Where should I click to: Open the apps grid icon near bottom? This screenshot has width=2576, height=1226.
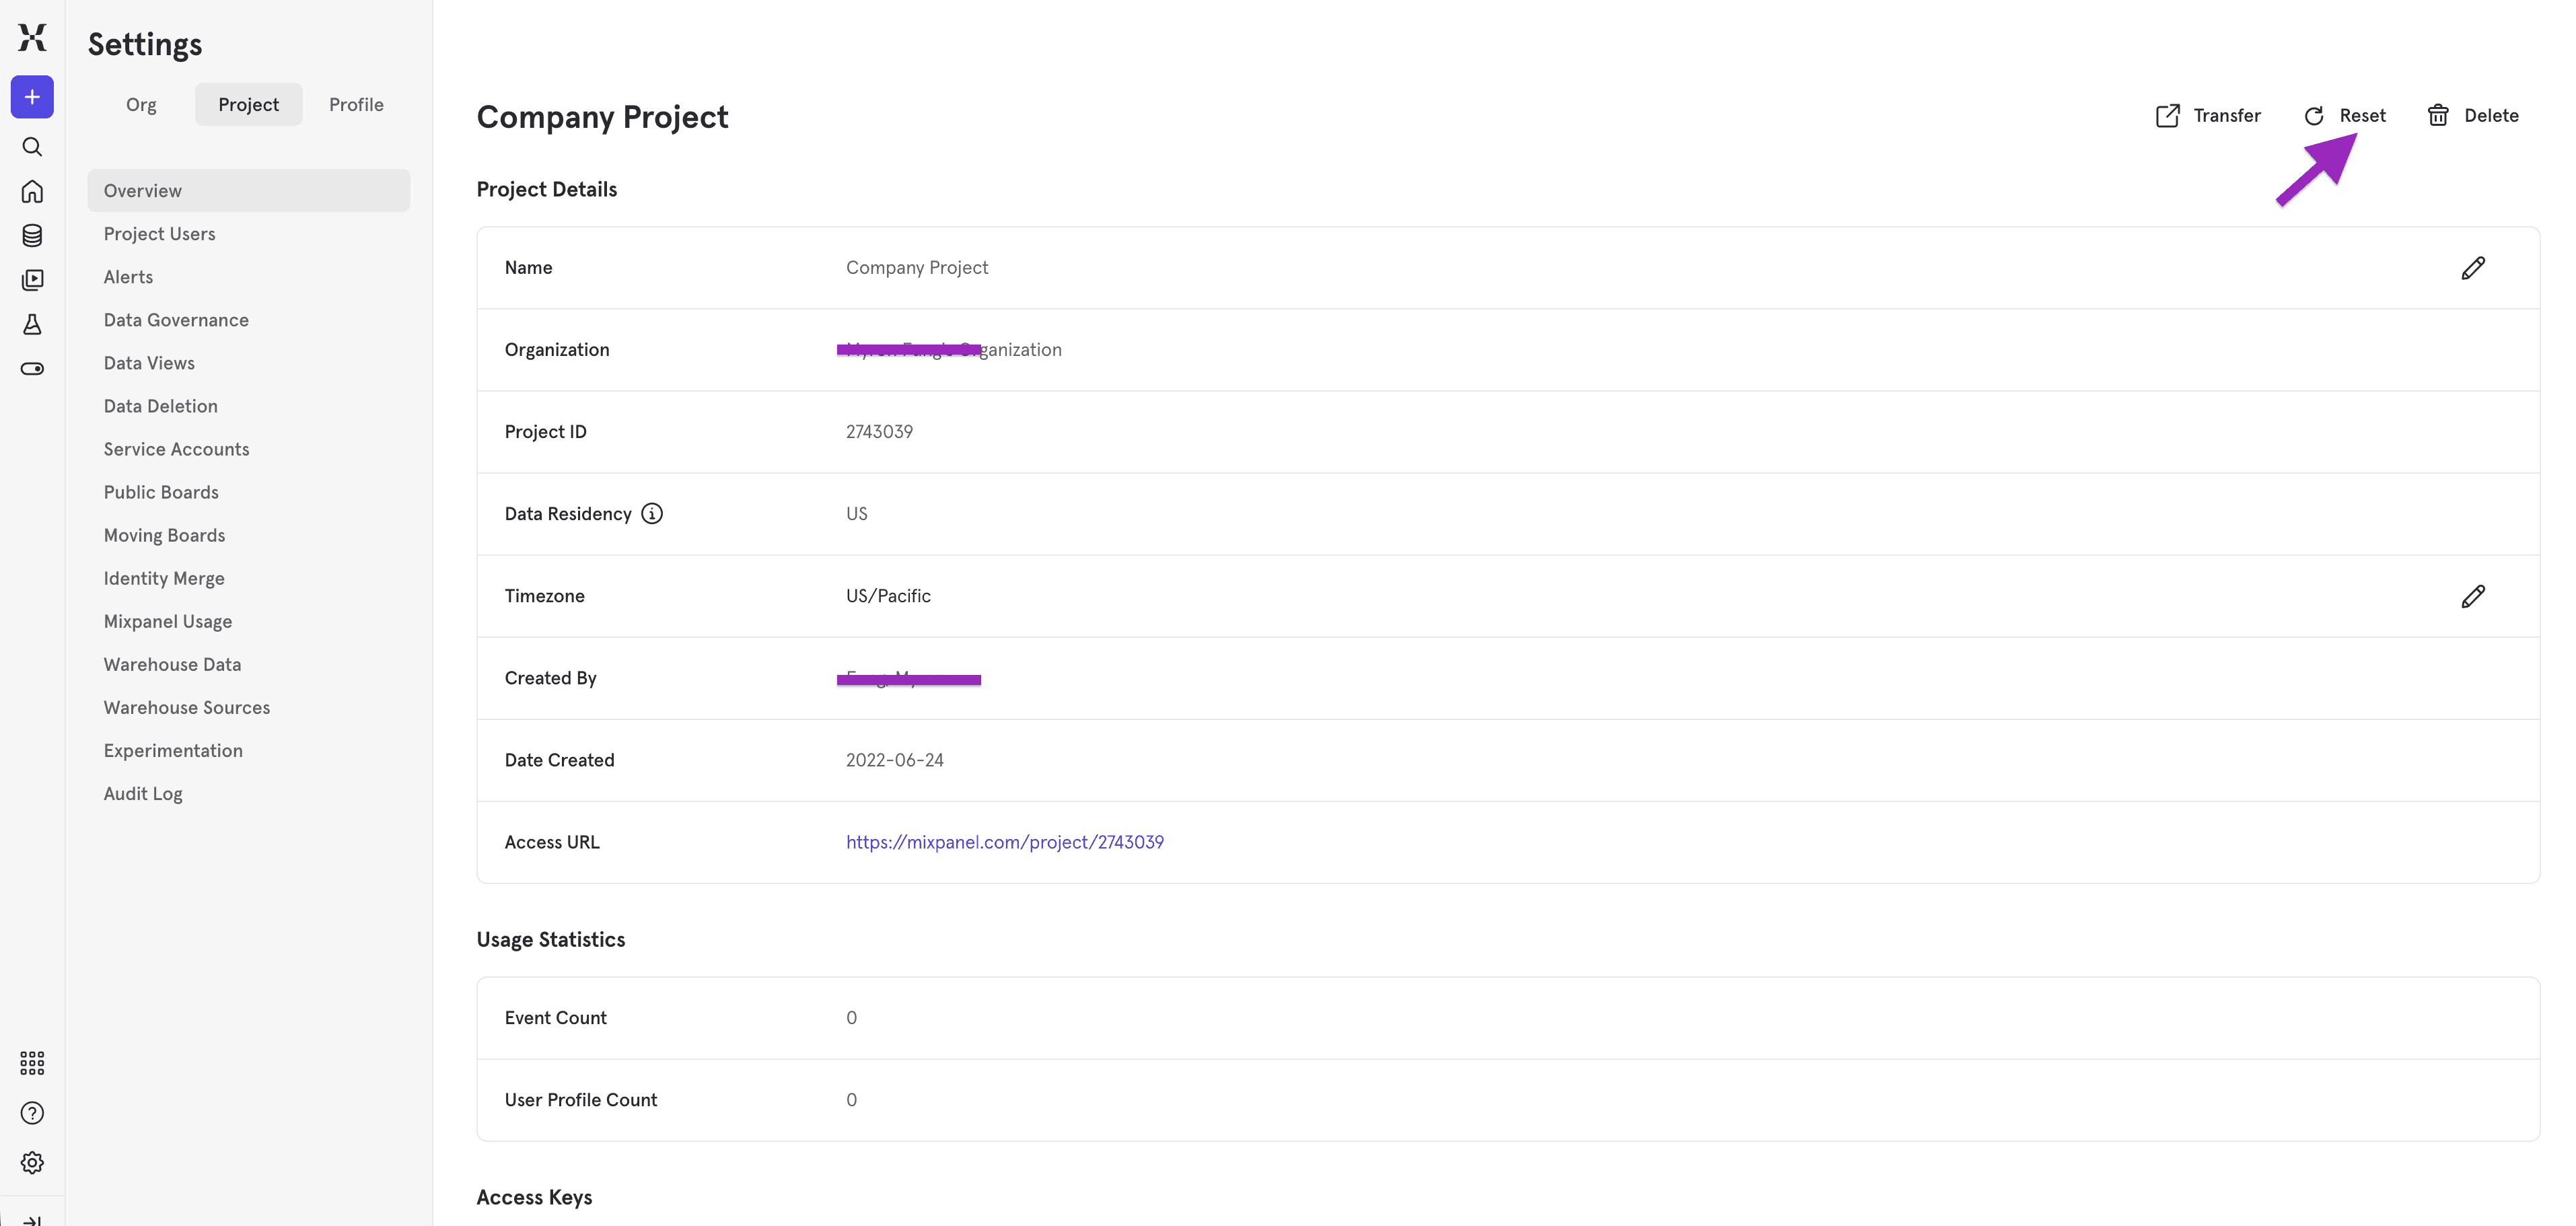(x=32, y=1063)
